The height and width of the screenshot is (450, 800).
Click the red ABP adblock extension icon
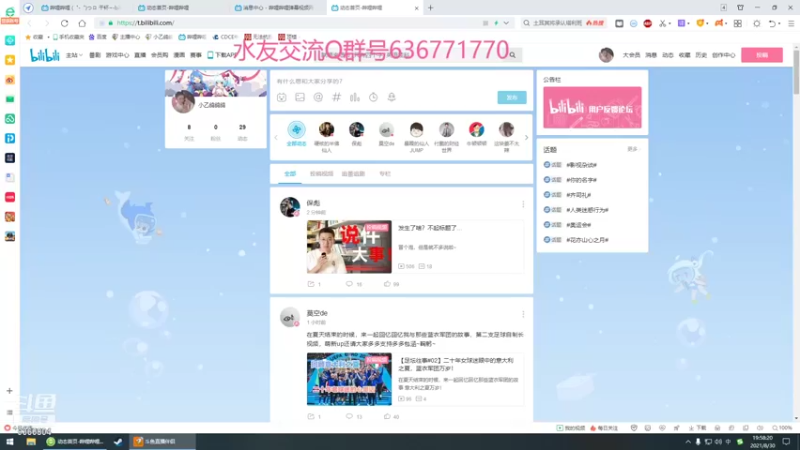pos(647,23)
